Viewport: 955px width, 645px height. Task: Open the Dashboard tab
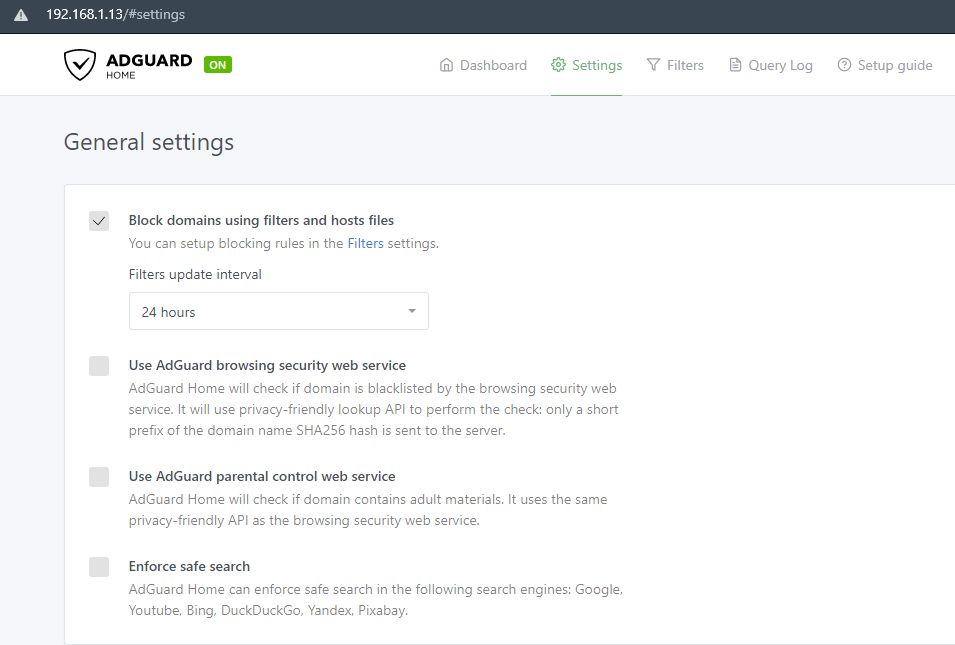(483, 65)
